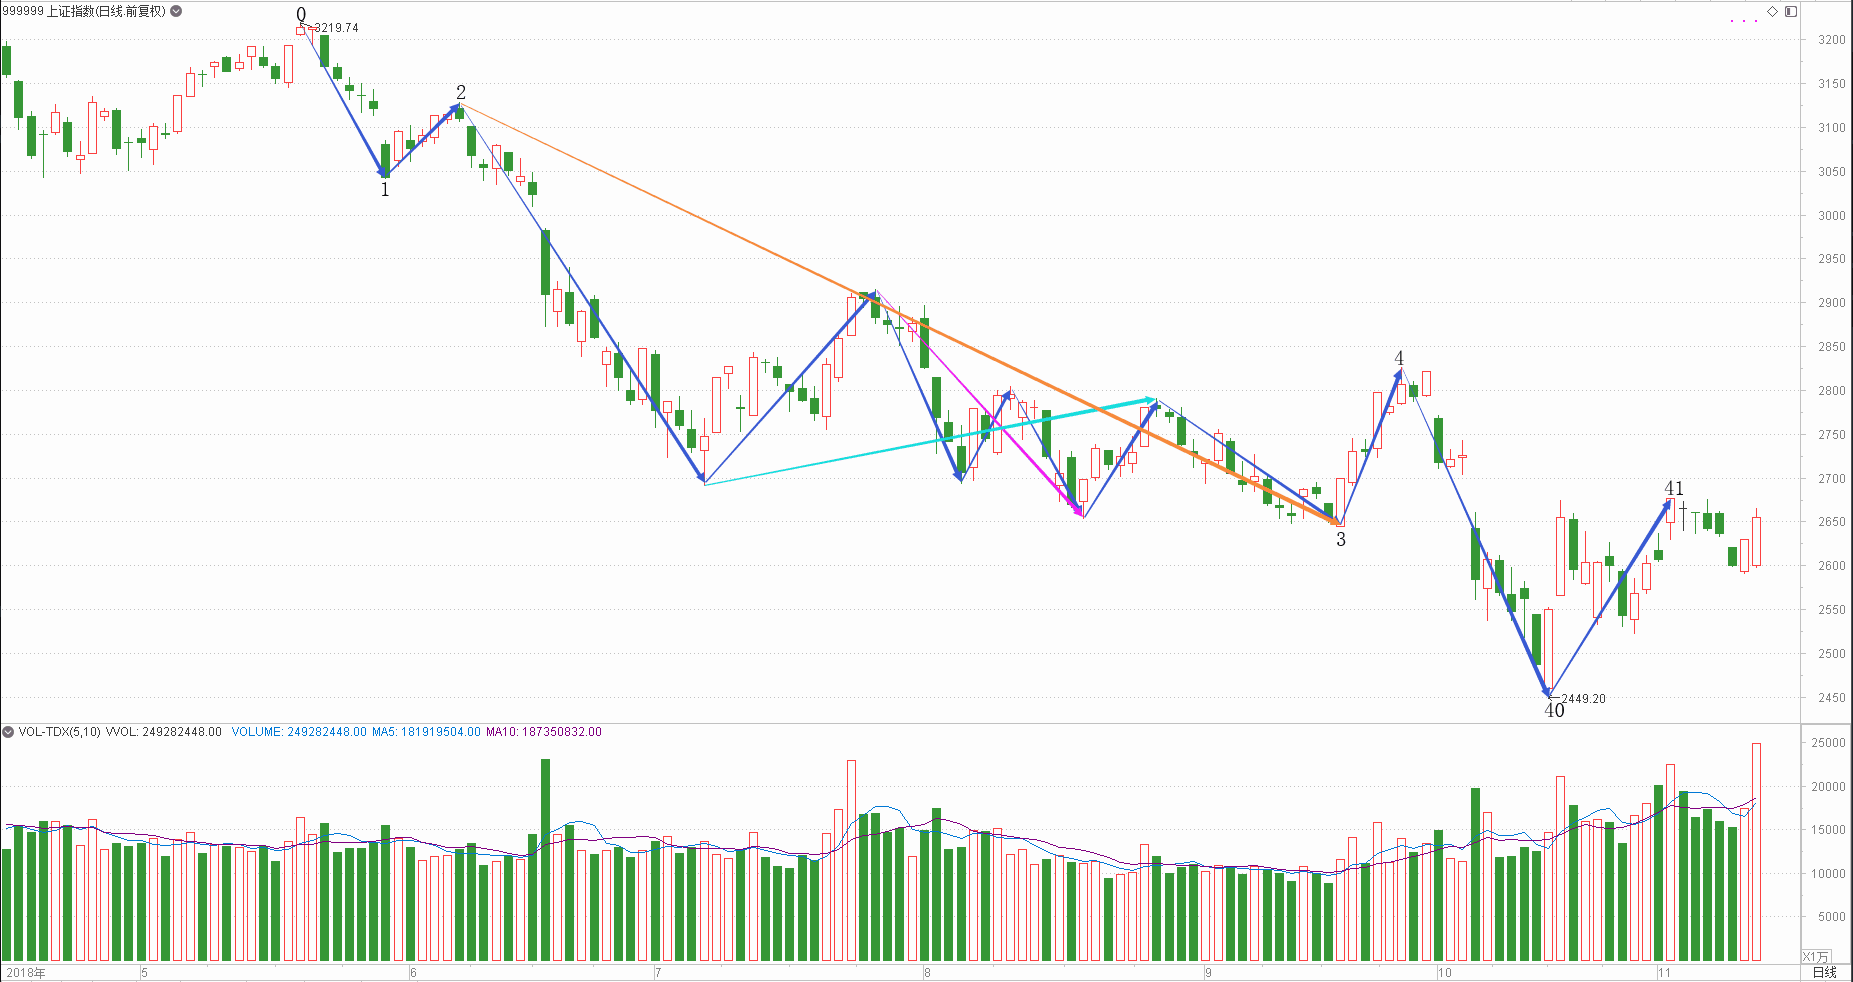Viewport: 1853px width, 982px height.
Task: Click the chart title 999999 上证指数(日线.前复权)
Action: click(84, 11)
